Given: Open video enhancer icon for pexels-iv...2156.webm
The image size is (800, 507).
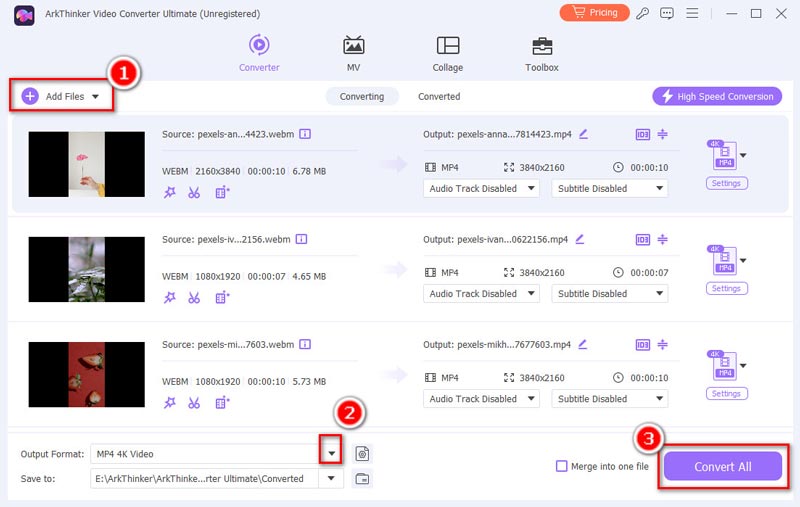Looking at the screenshot, I should click(x=222, y=297).
